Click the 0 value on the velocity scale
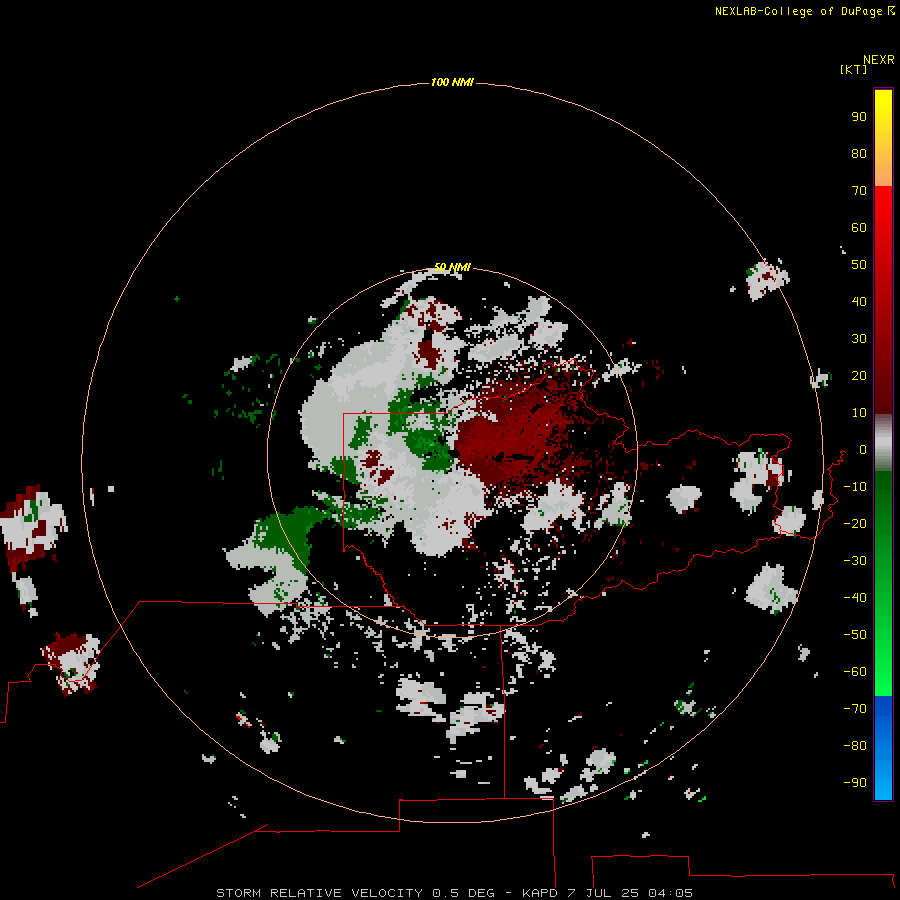The image size is (900, 900). click(862, 449)
